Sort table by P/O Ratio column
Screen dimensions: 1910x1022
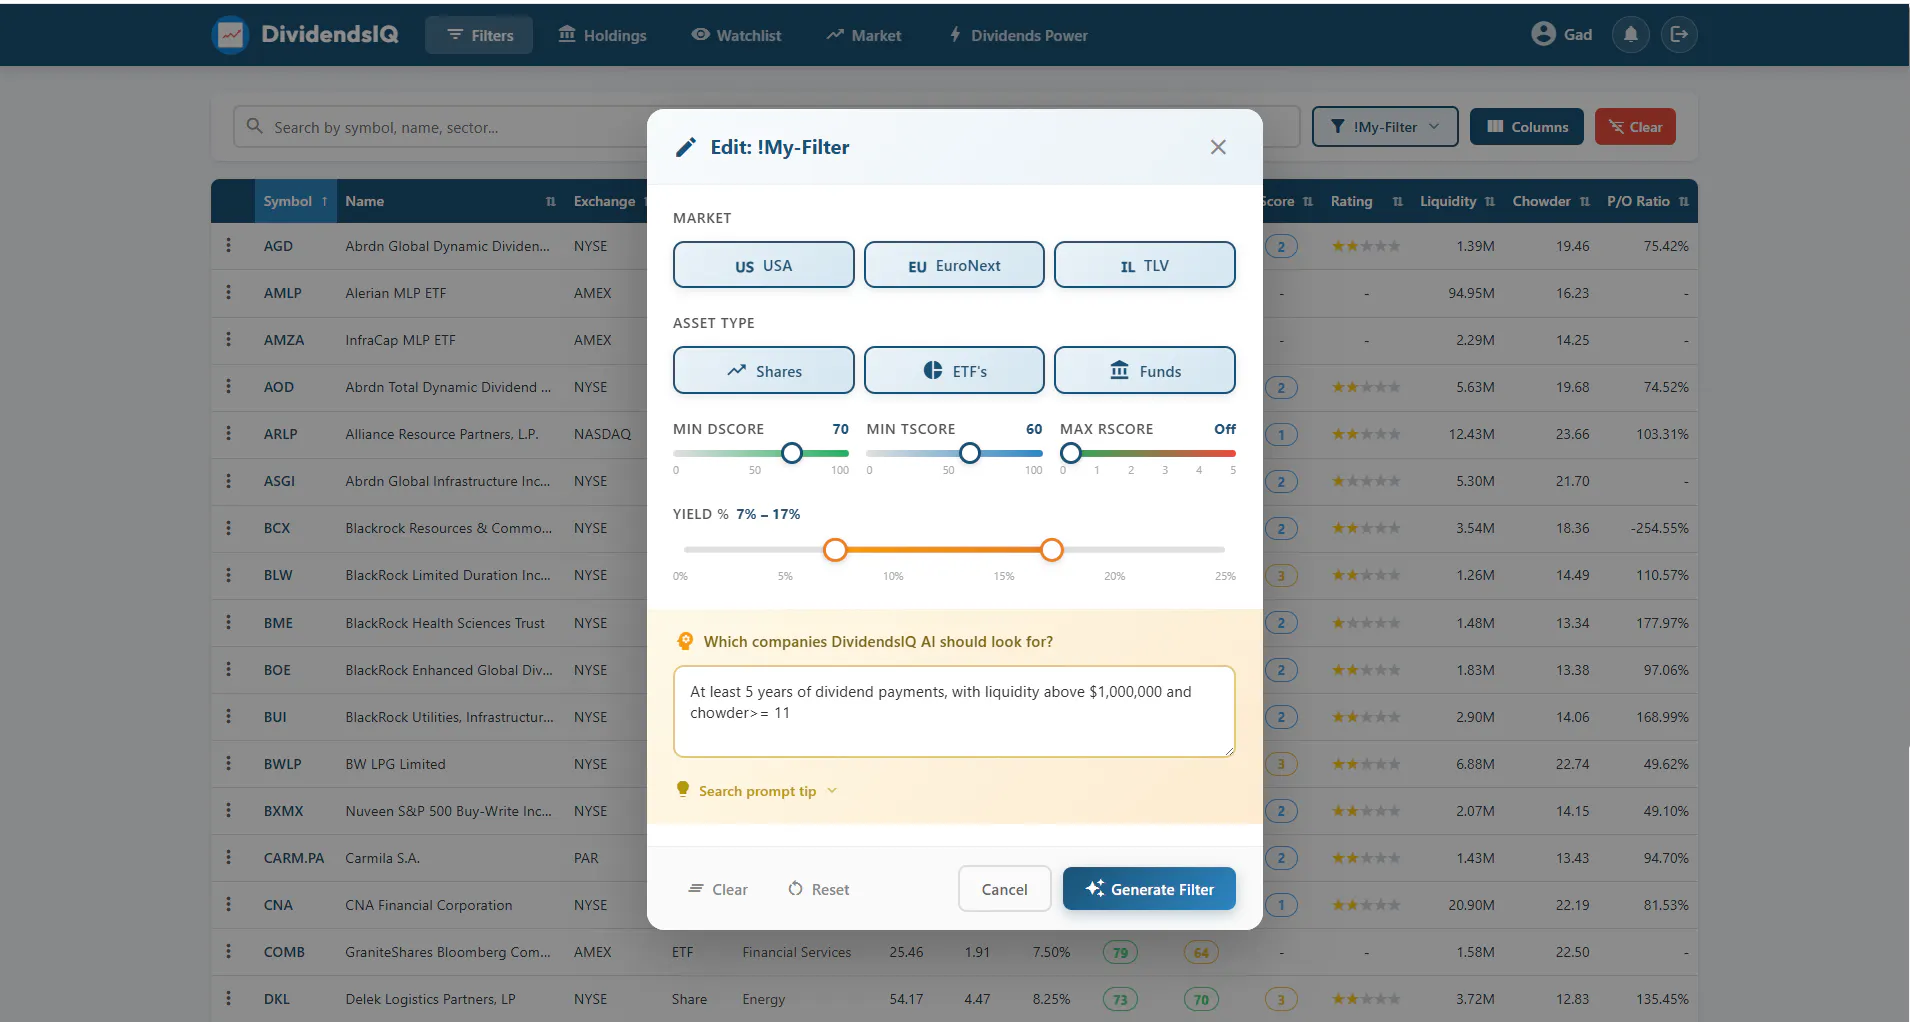click(1647, 201)
